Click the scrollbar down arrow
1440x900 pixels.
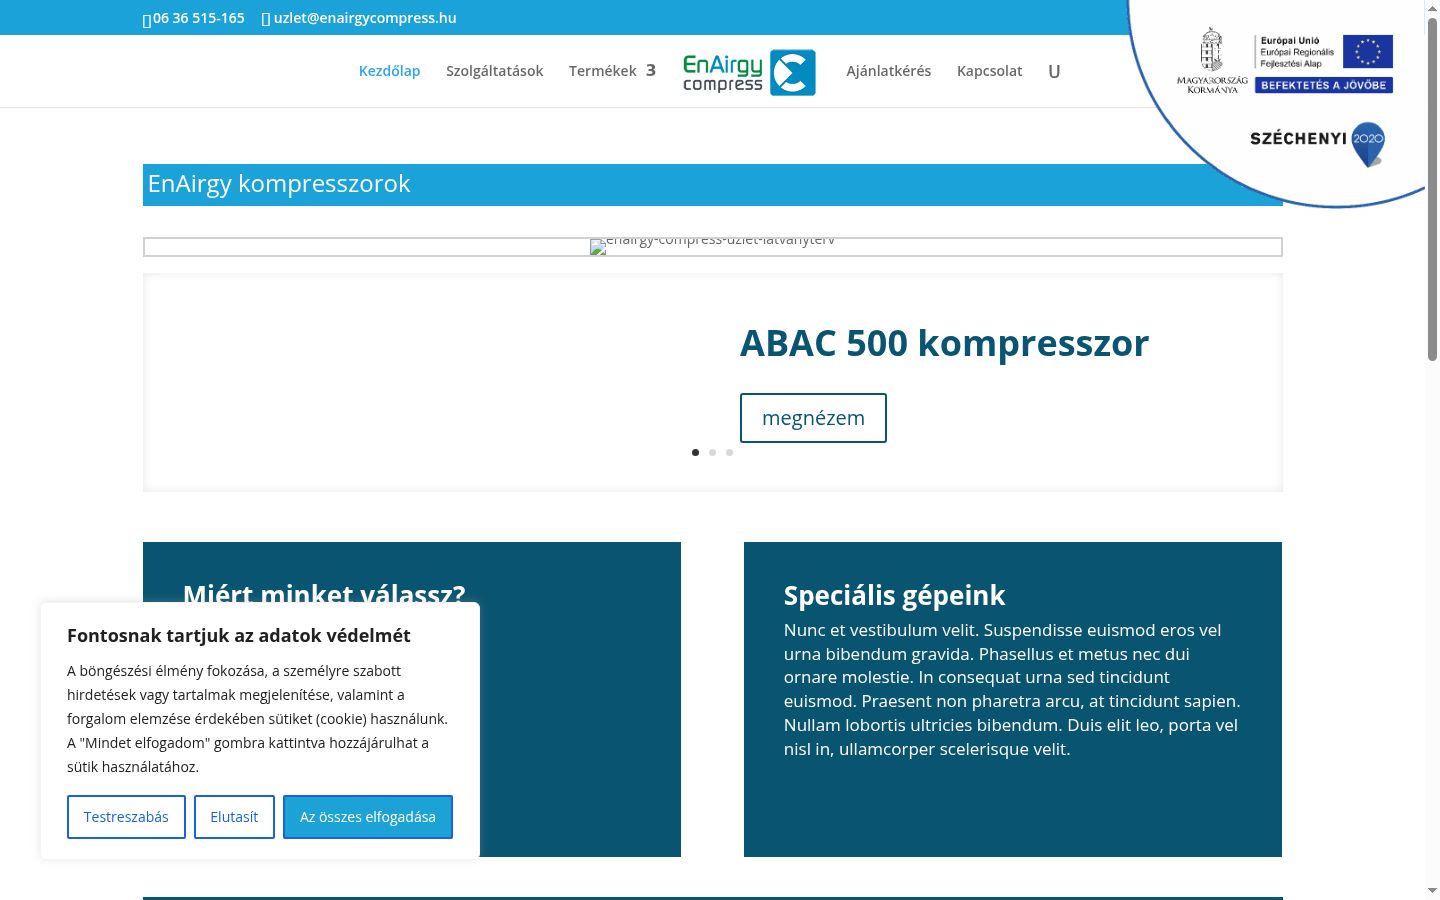click(1432, 890)
